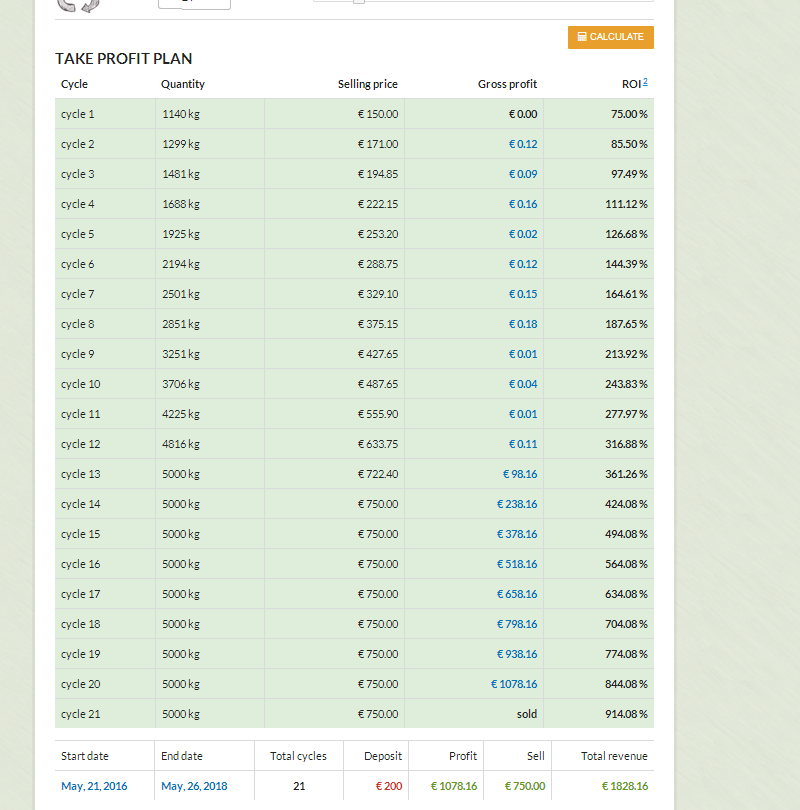Click the '144.39 %' ROI value
The height and width of the screenshot is (810, 800).
point(626,264)
